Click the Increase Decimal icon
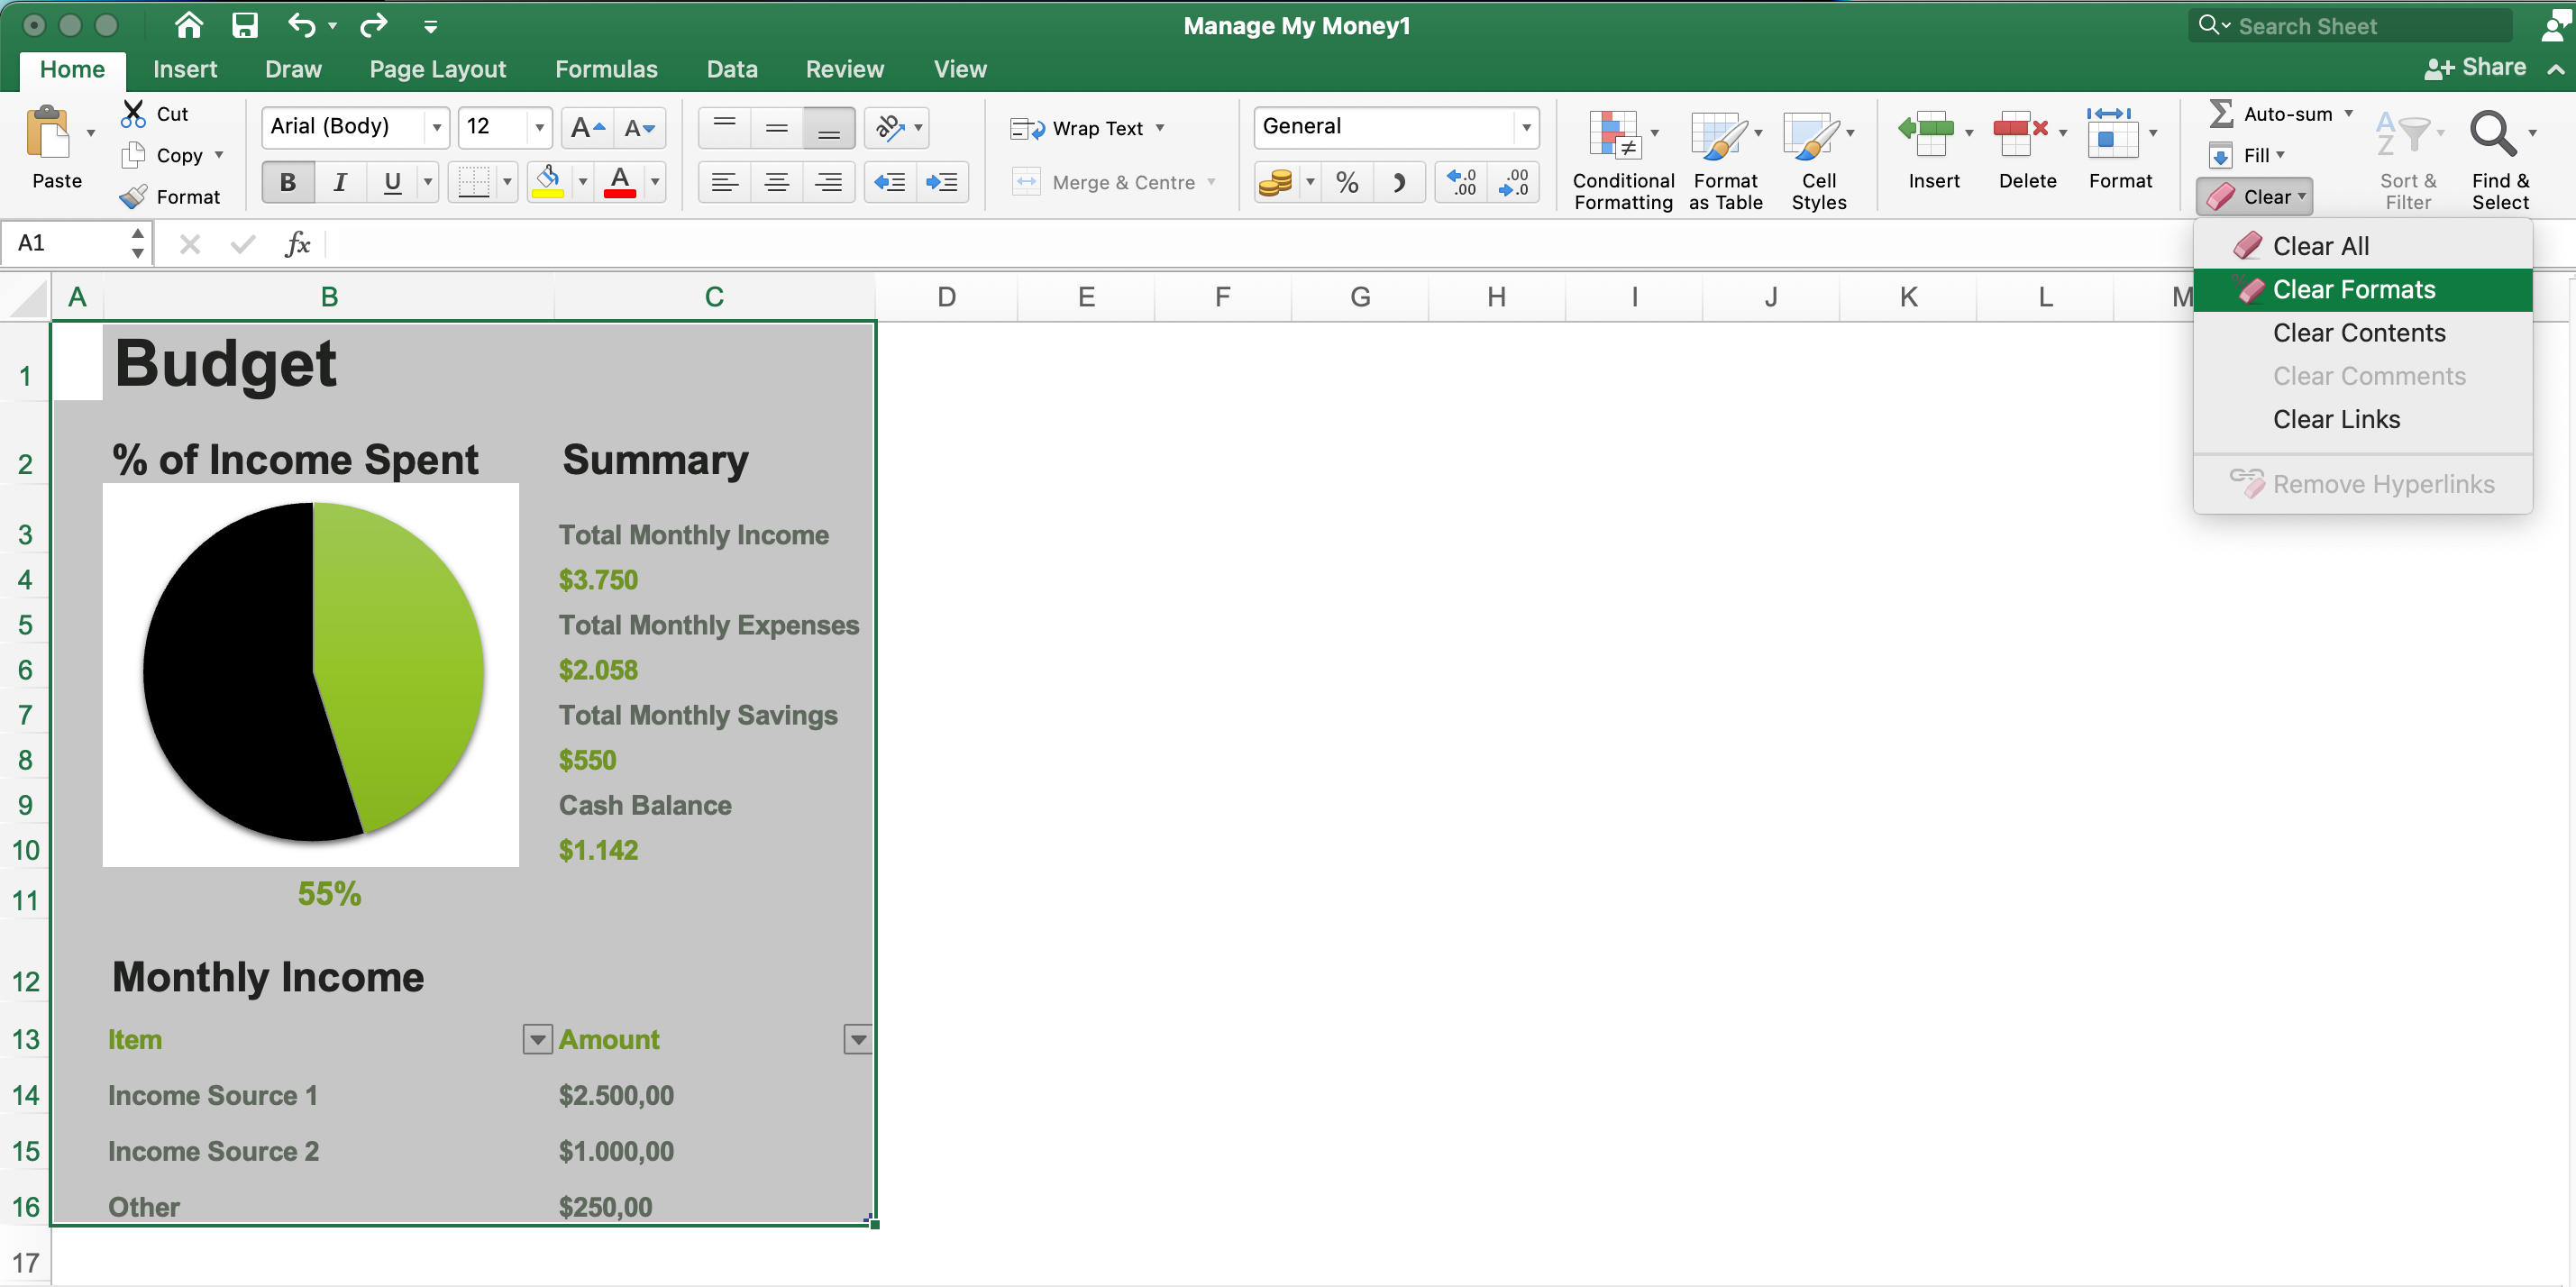The height and width of the screenshot is (1287, 2576). click(x=1460, y=182)
